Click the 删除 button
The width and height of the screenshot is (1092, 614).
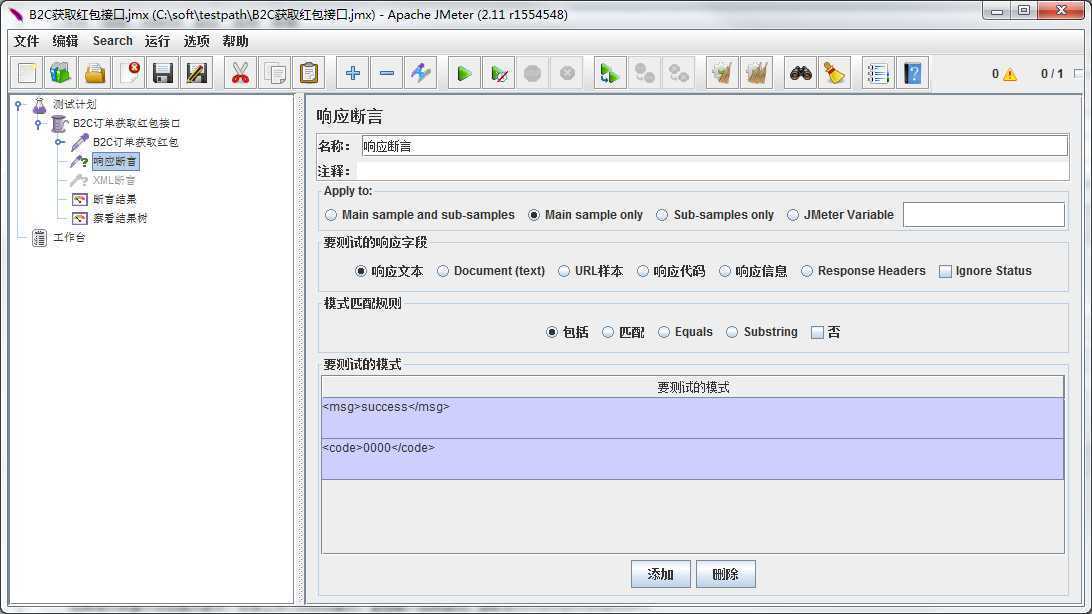click(x=726, y=574)
